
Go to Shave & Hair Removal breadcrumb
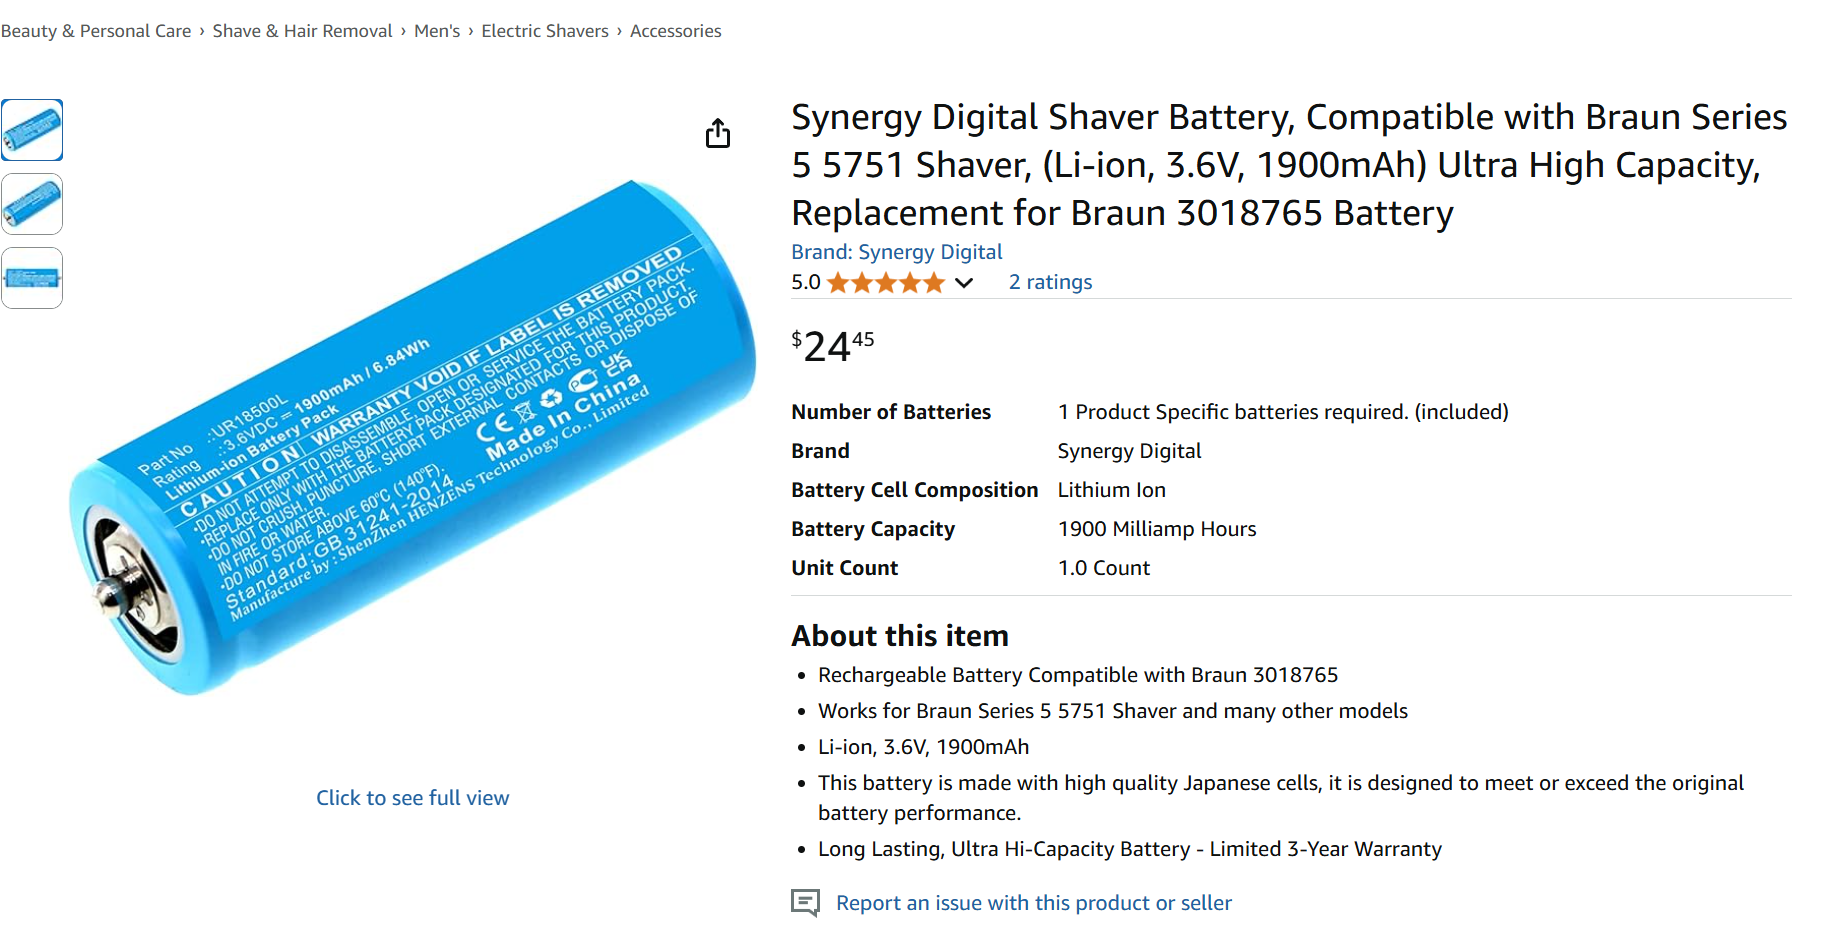(302, 31)
